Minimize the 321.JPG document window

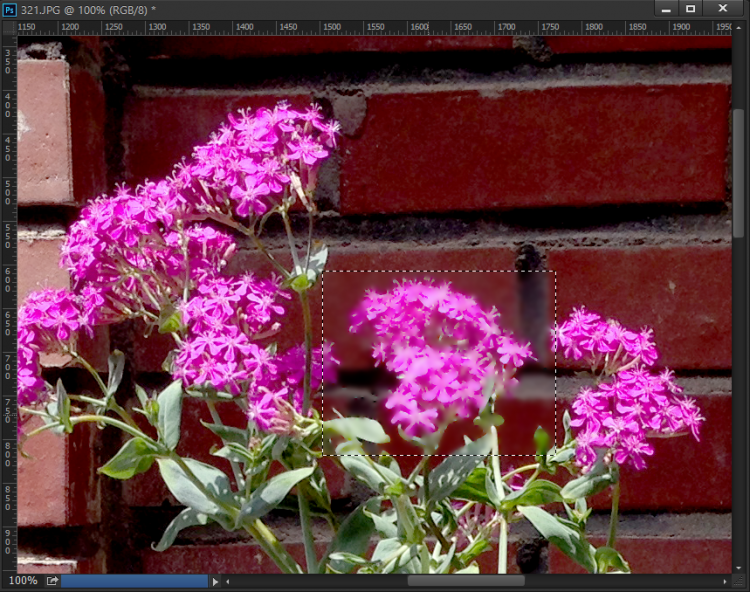click(x=665, y=9)
